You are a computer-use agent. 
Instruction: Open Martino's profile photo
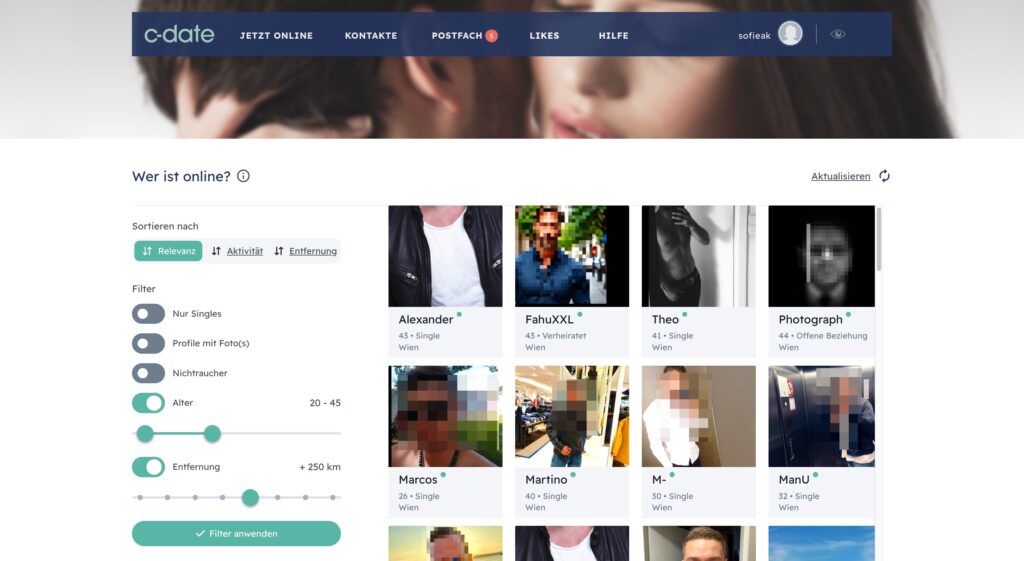572,417
